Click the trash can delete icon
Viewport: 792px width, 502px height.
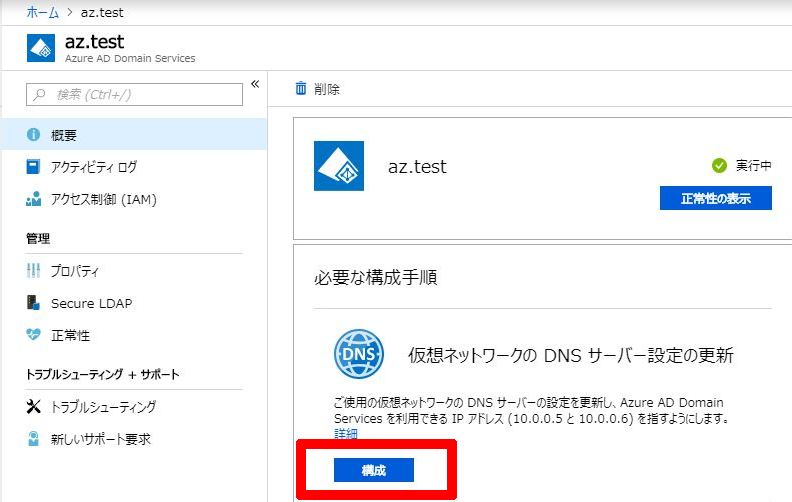tap(301, 88)
